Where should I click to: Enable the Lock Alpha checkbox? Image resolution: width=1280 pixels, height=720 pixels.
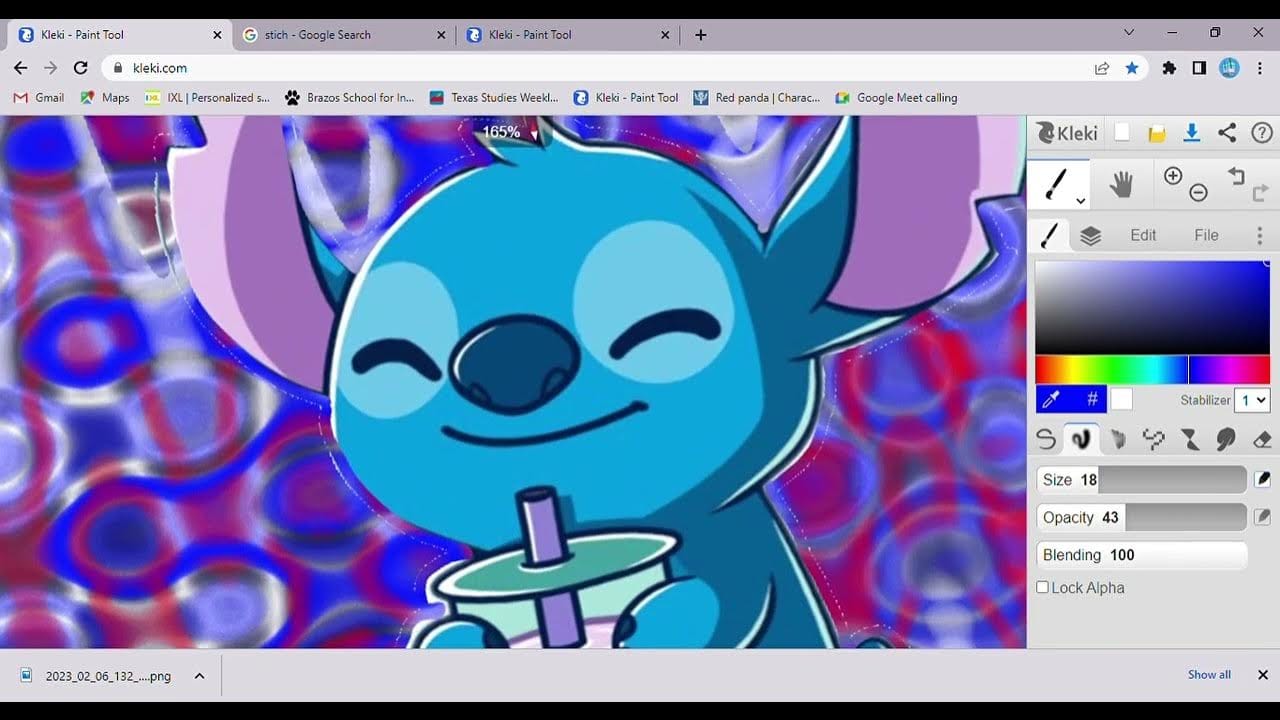tap(1043, 587)
